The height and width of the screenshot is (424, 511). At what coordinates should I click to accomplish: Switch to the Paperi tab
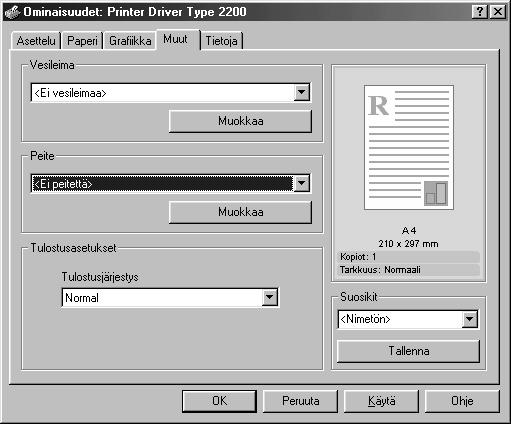[x=82, y=41]
